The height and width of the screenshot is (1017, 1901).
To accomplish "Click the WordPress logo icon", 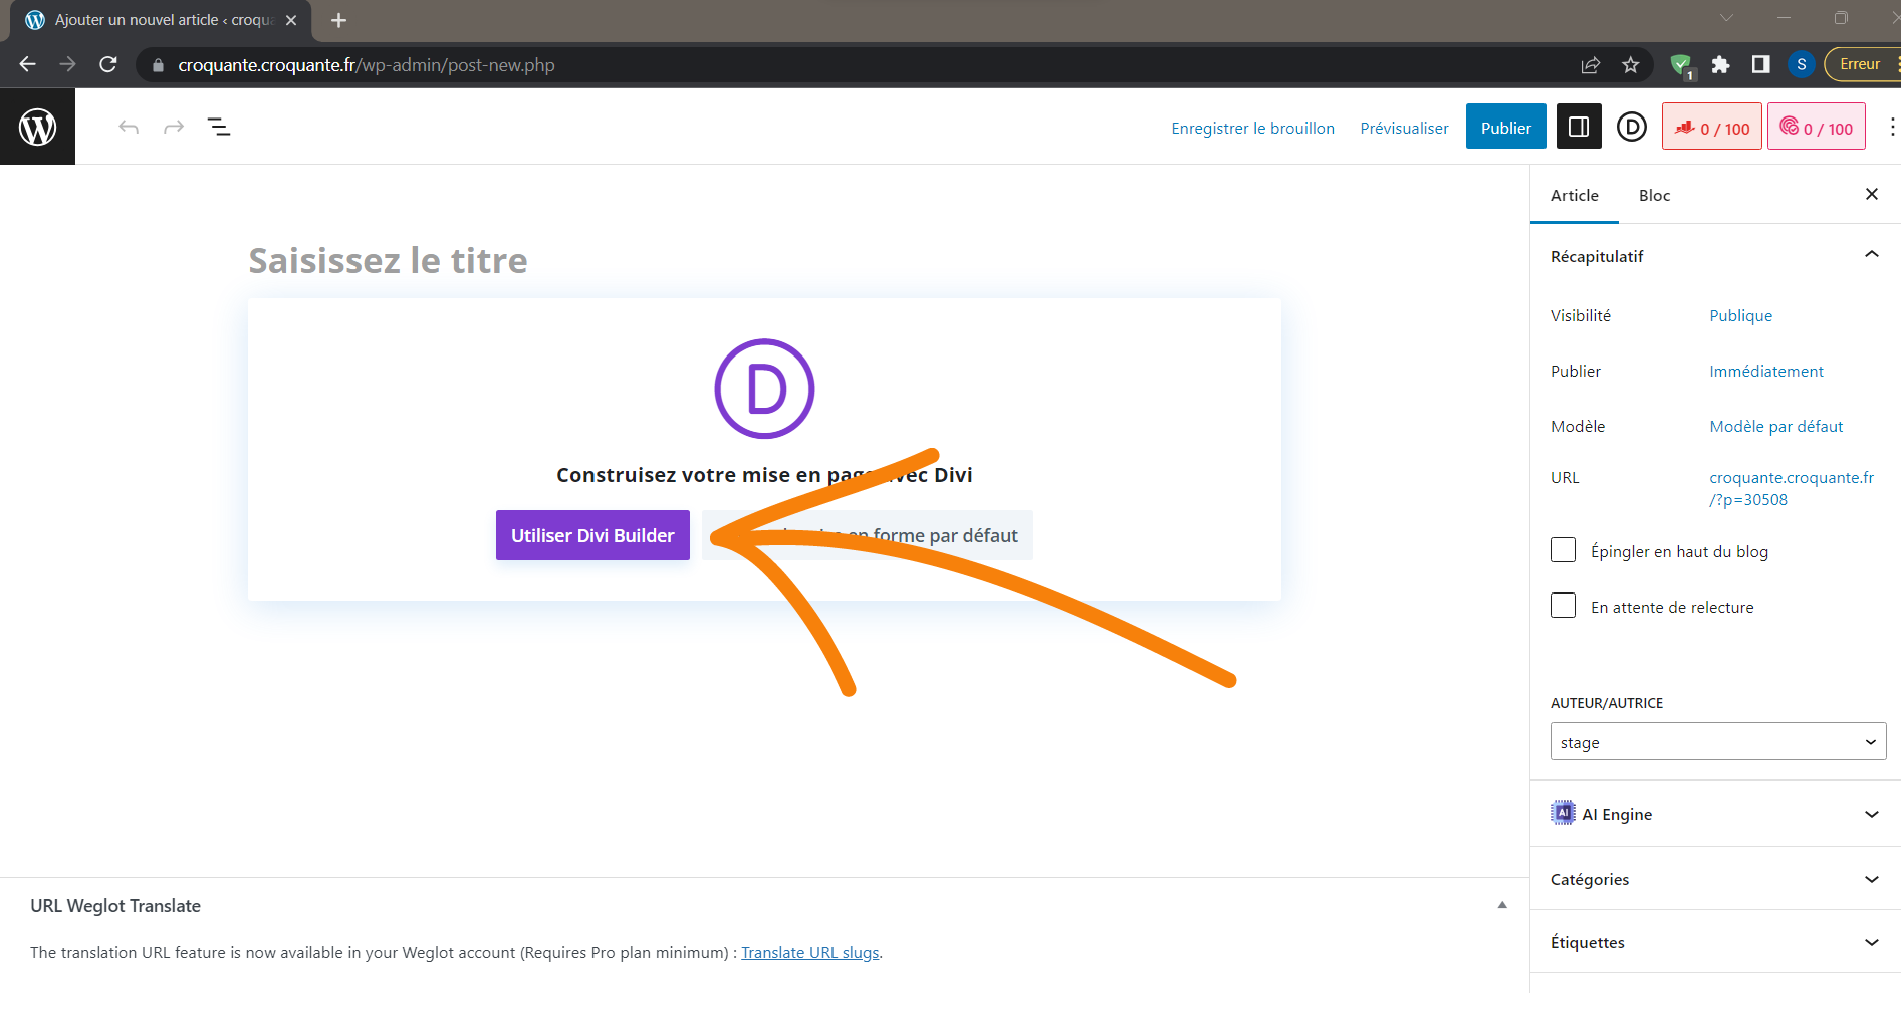I will pyautogui.click(x=37, y=127).
